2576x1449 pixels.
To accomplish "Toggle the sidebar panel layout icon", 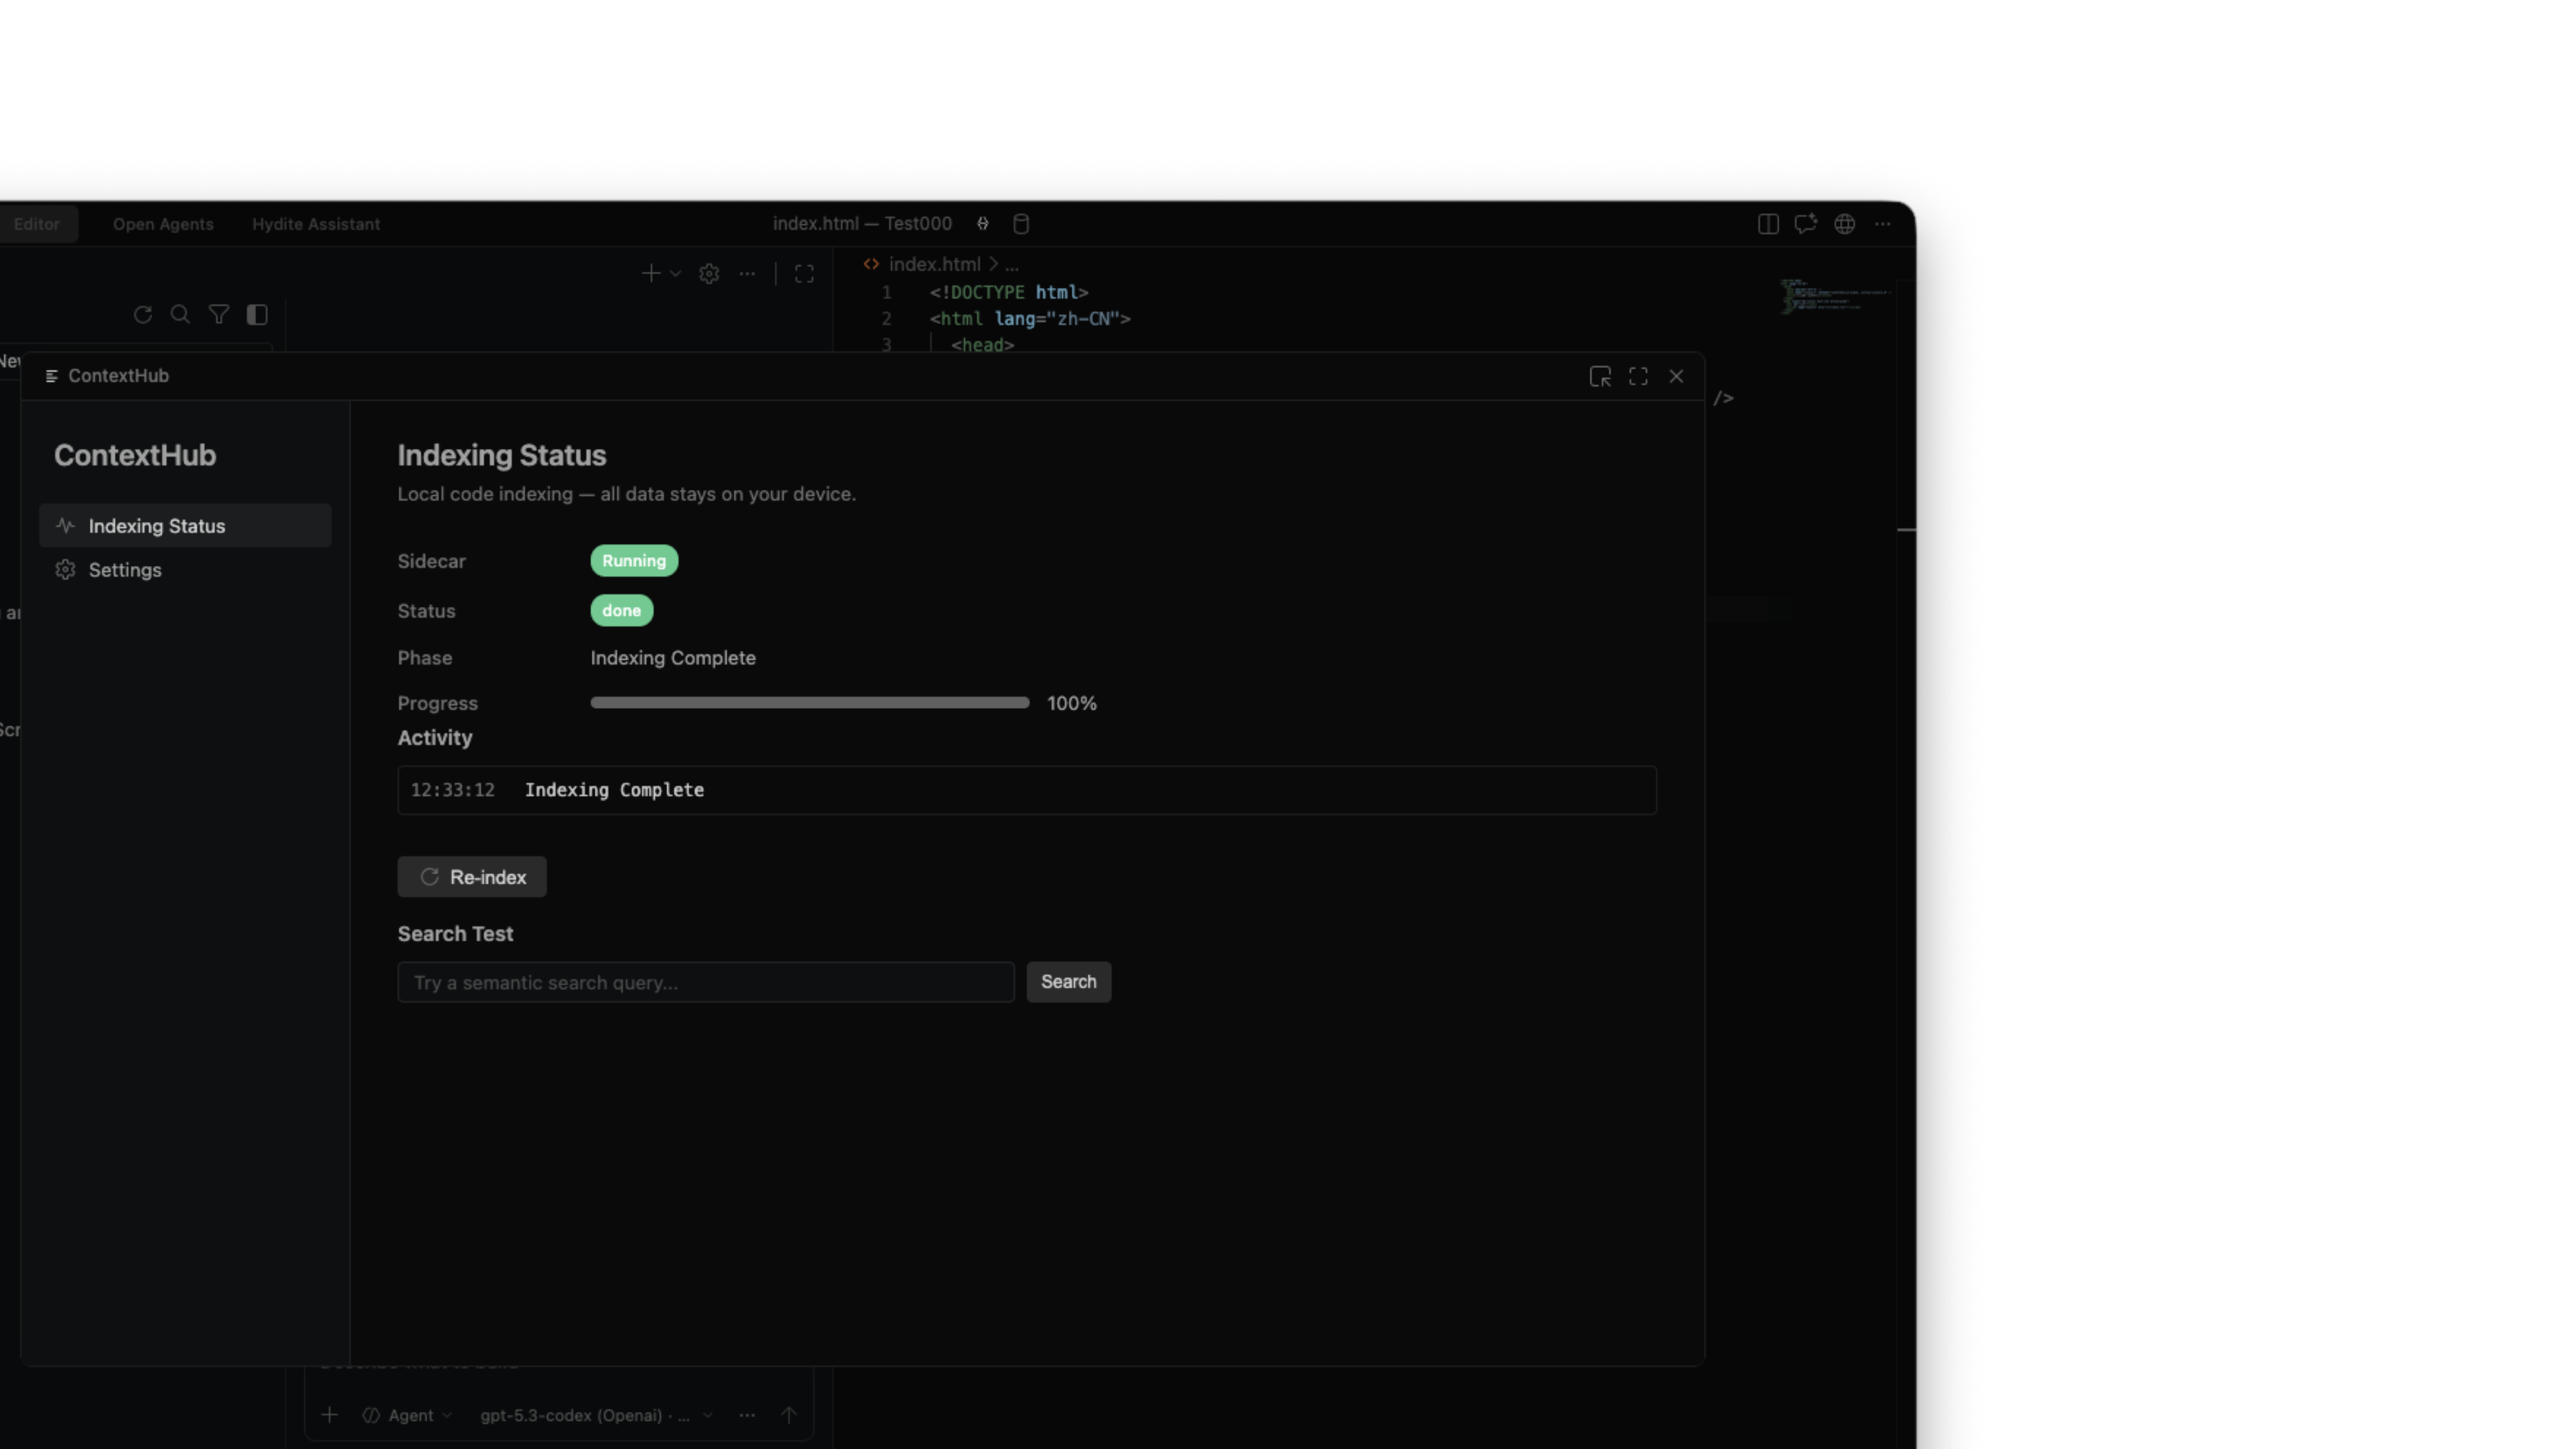I will click(257, 315).
